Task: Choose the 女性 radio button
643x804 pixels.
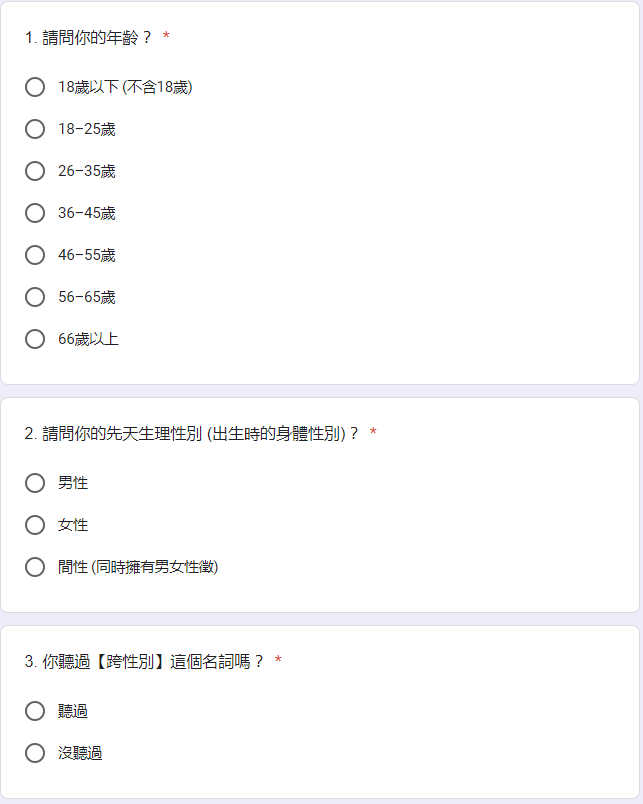Action: (35, 525)
